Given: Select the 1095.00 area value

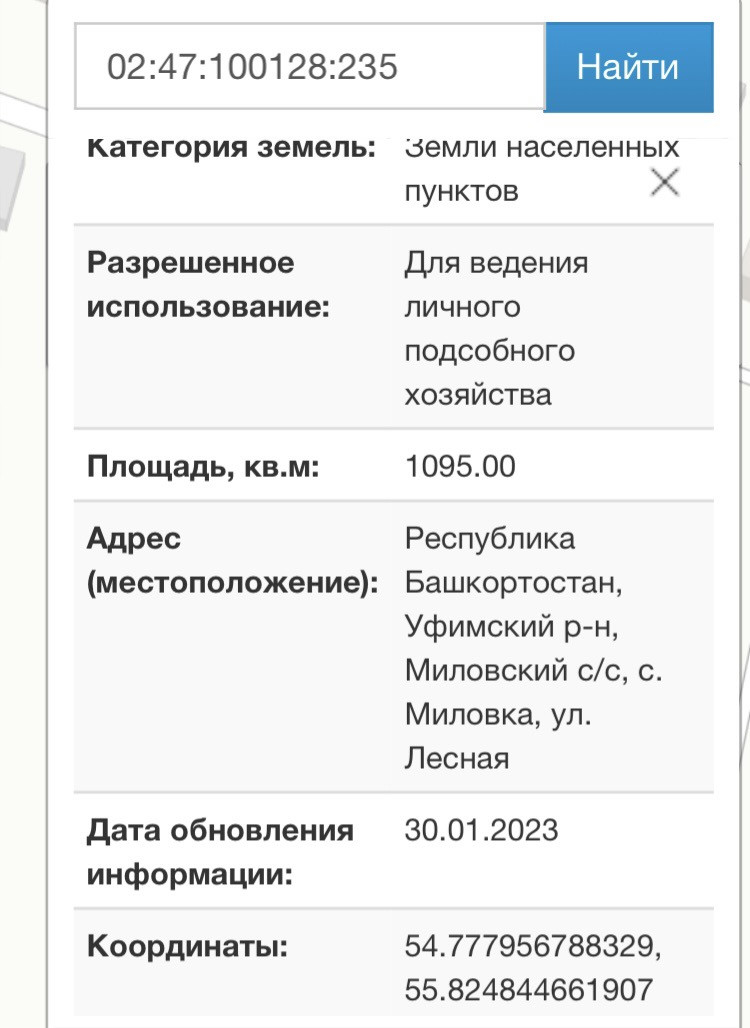Looking at the screenshot, I should 460,467.
